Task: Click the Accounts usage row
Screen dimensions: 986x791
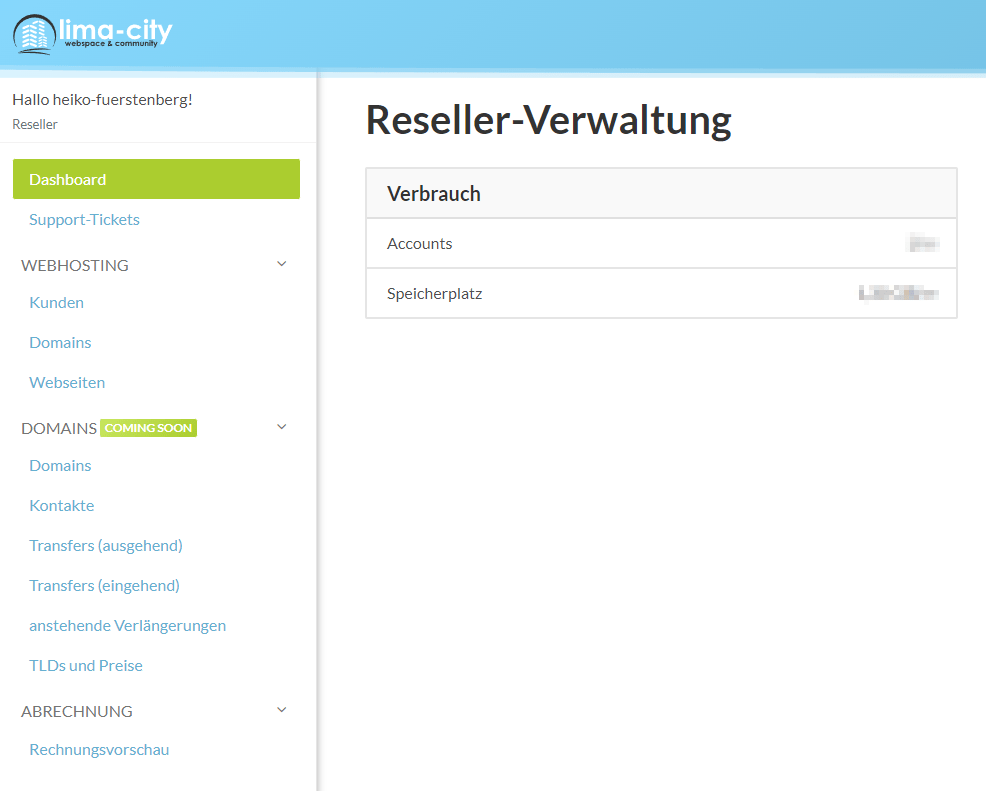Action: tap(661, 243)
